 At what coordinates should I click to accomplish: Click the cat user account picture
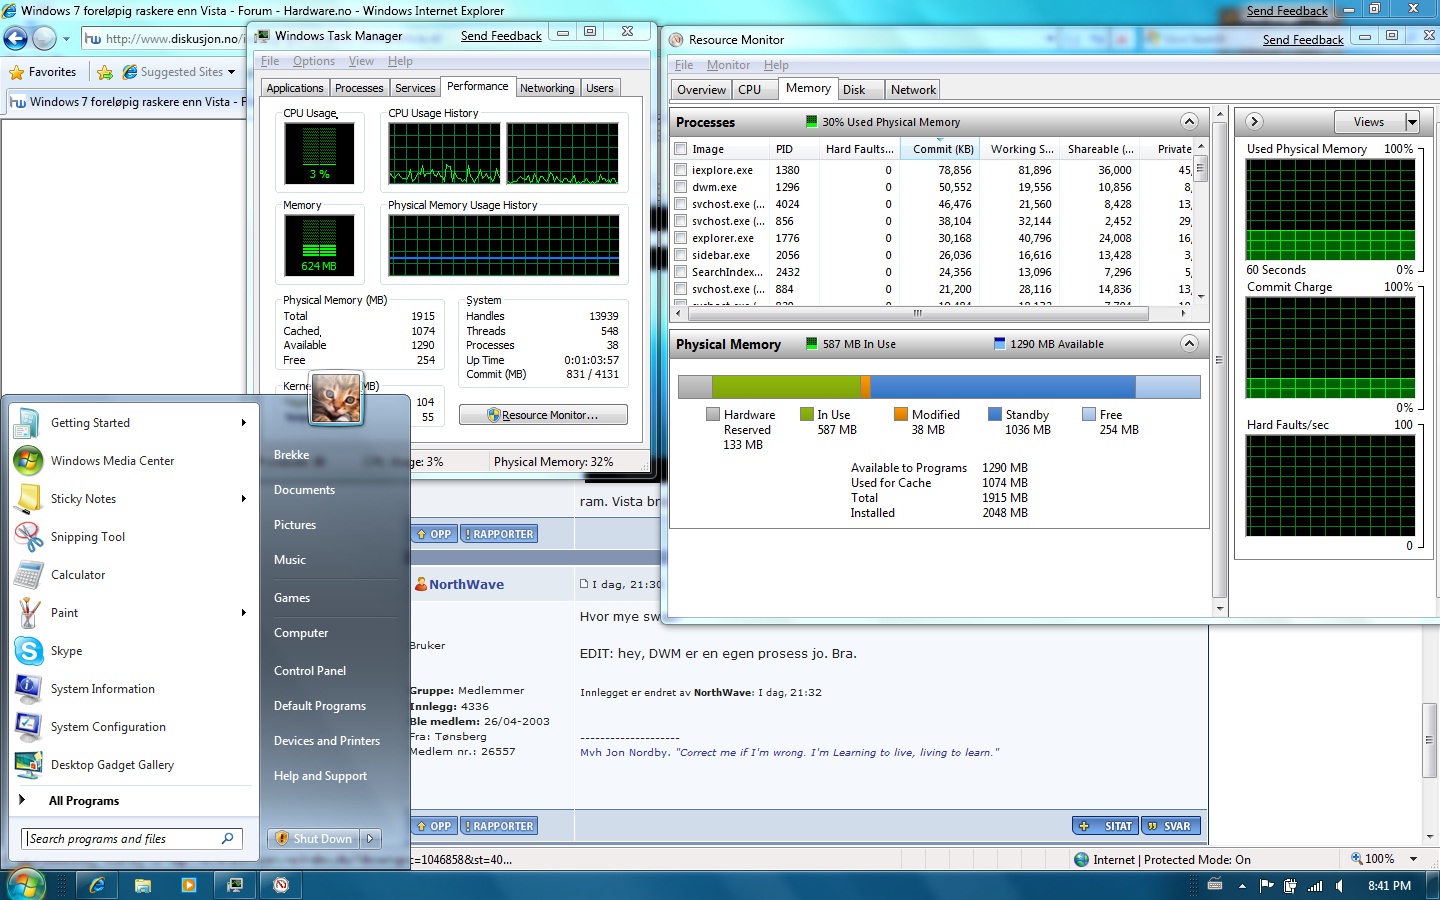(x=336, y=397)
